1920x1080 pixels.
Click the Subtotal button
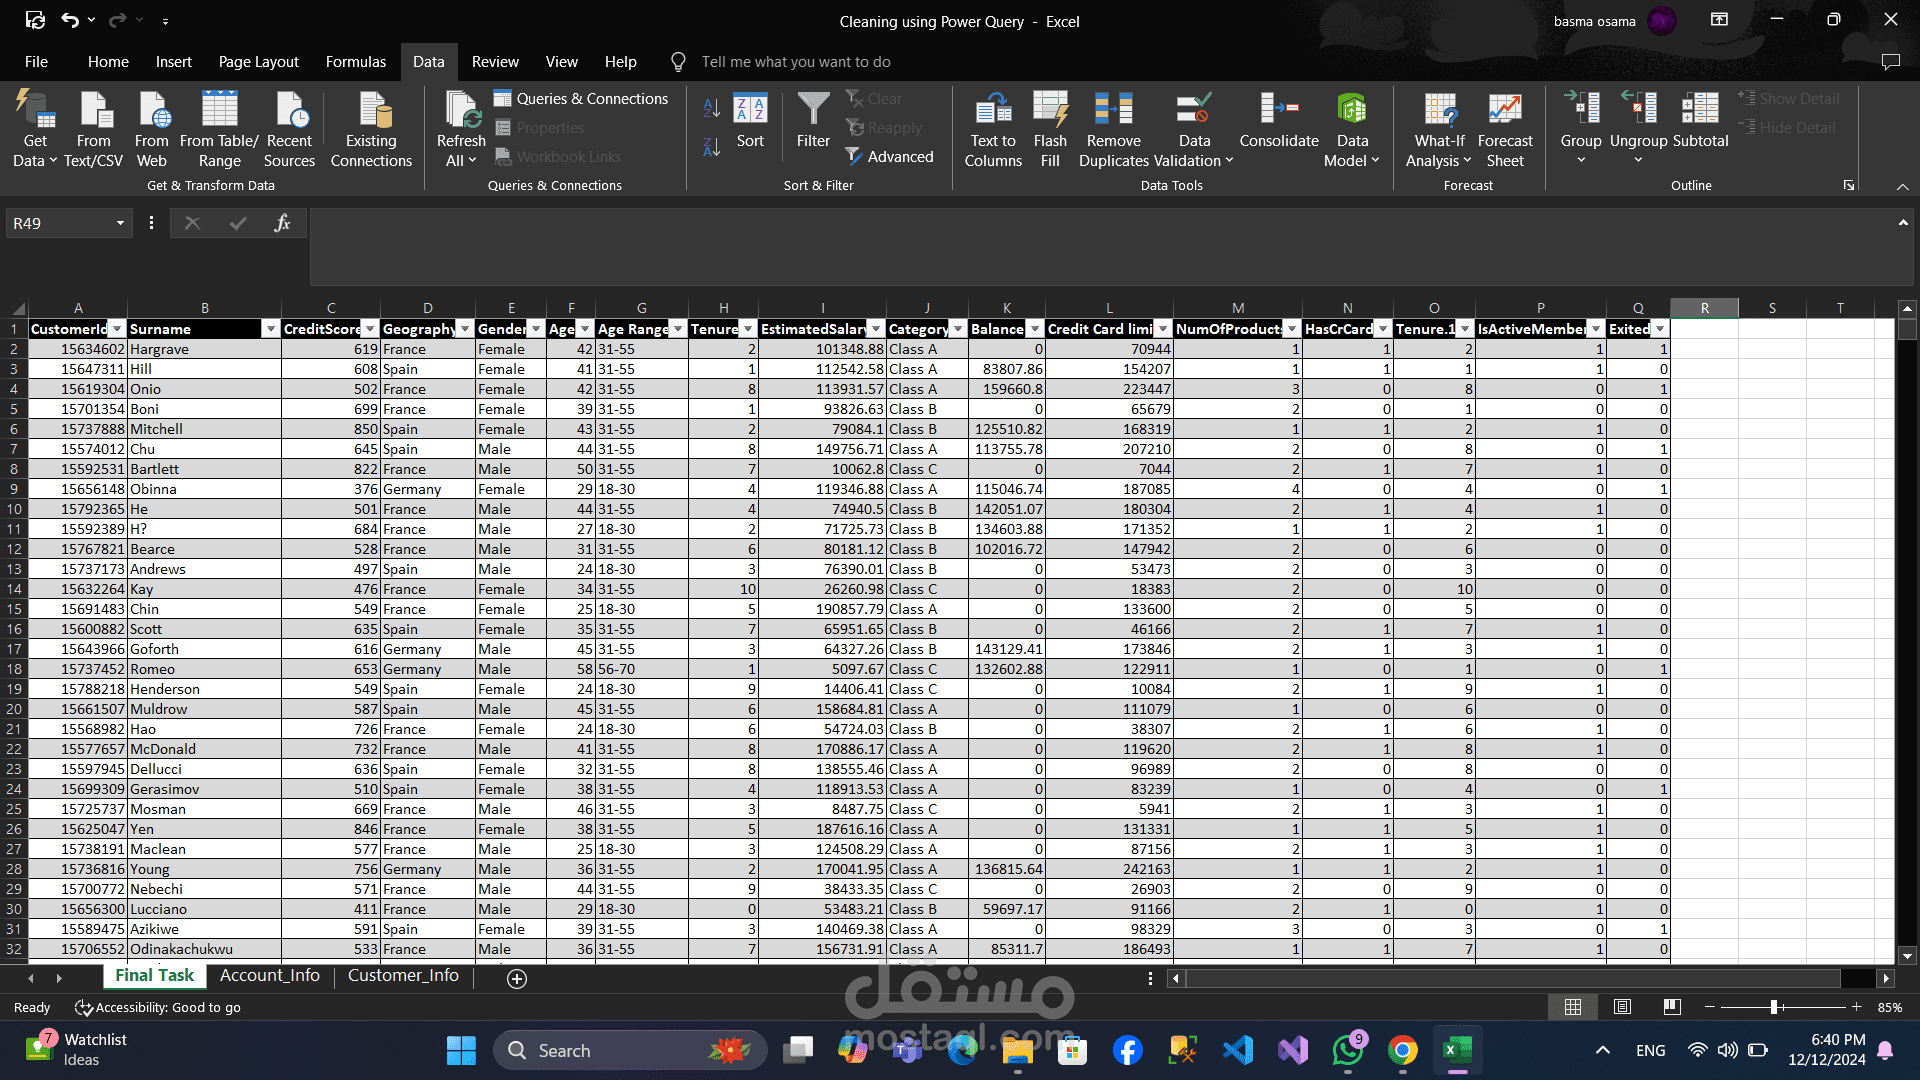(x=1700, y=122)
